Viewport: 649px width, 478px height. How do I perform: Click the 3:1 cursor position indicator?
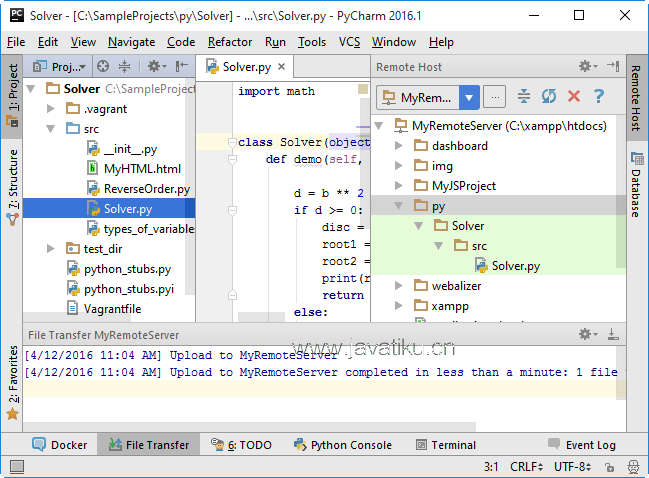tap(491, 467)
